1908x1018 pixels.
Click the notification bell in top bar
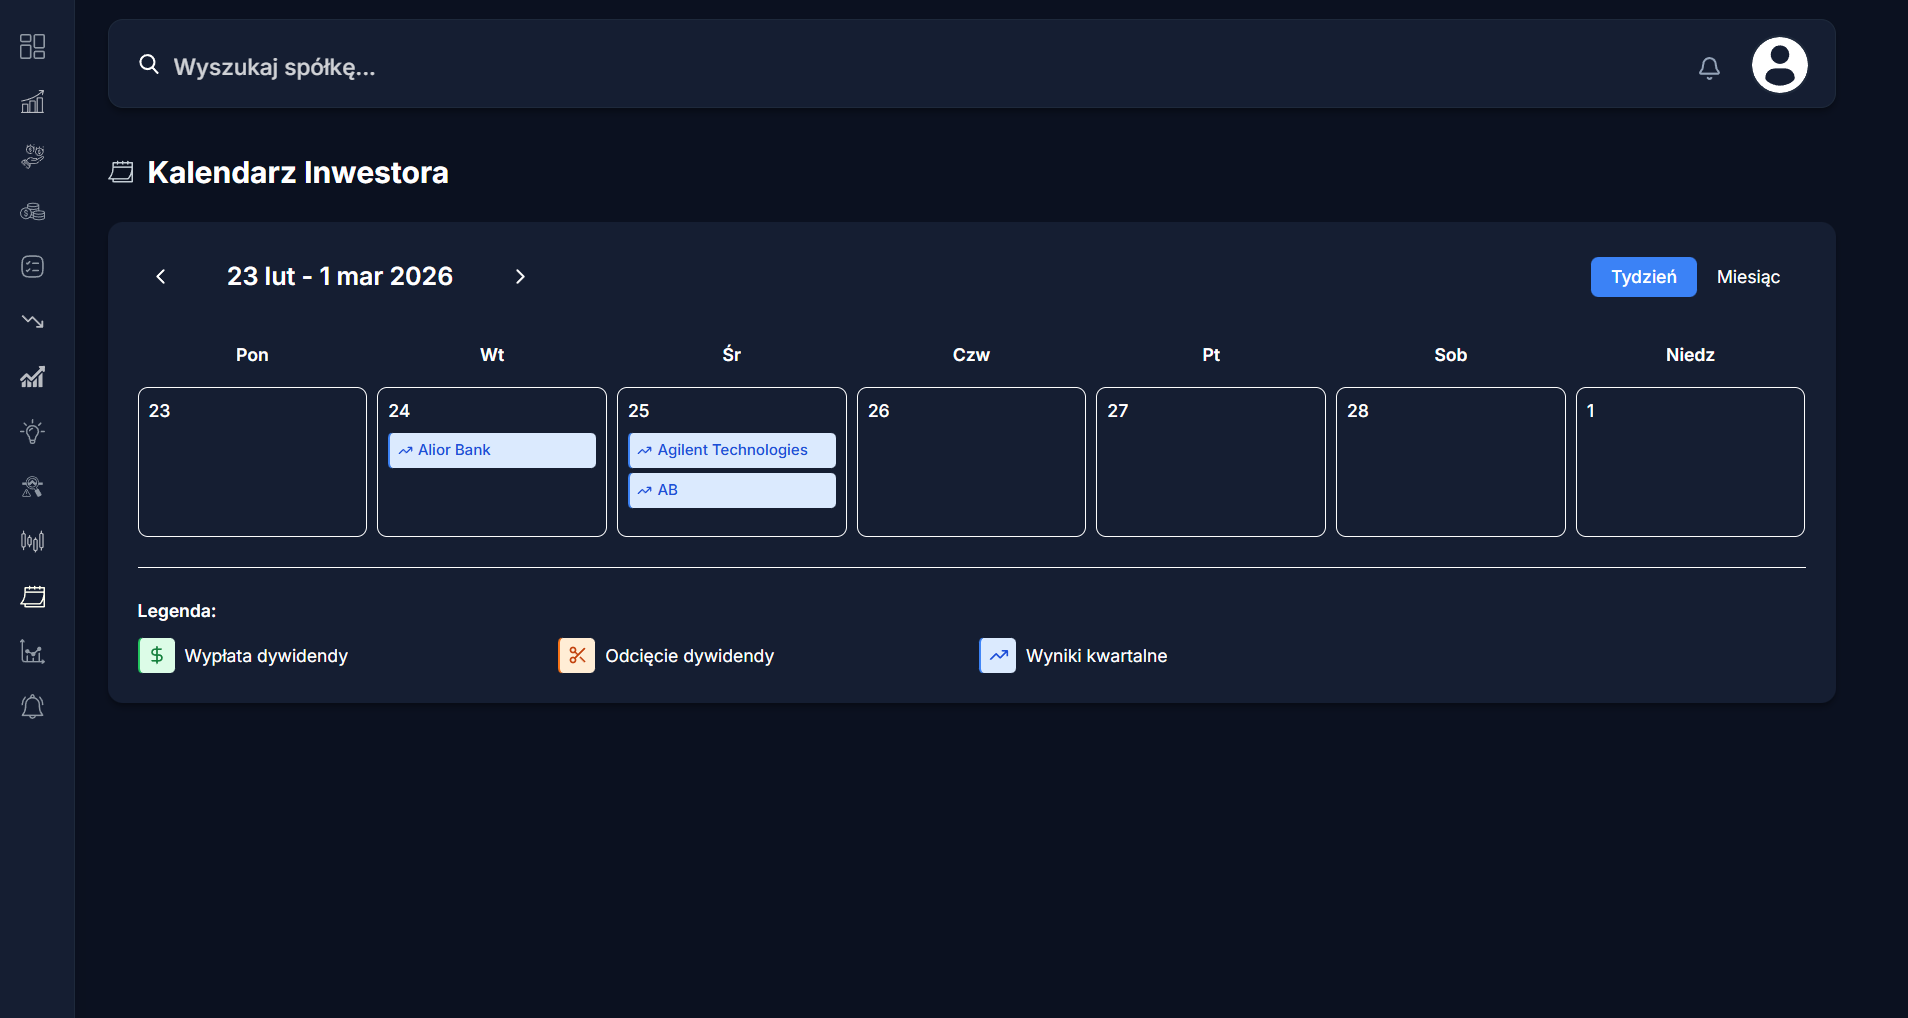coord(1709,68)
